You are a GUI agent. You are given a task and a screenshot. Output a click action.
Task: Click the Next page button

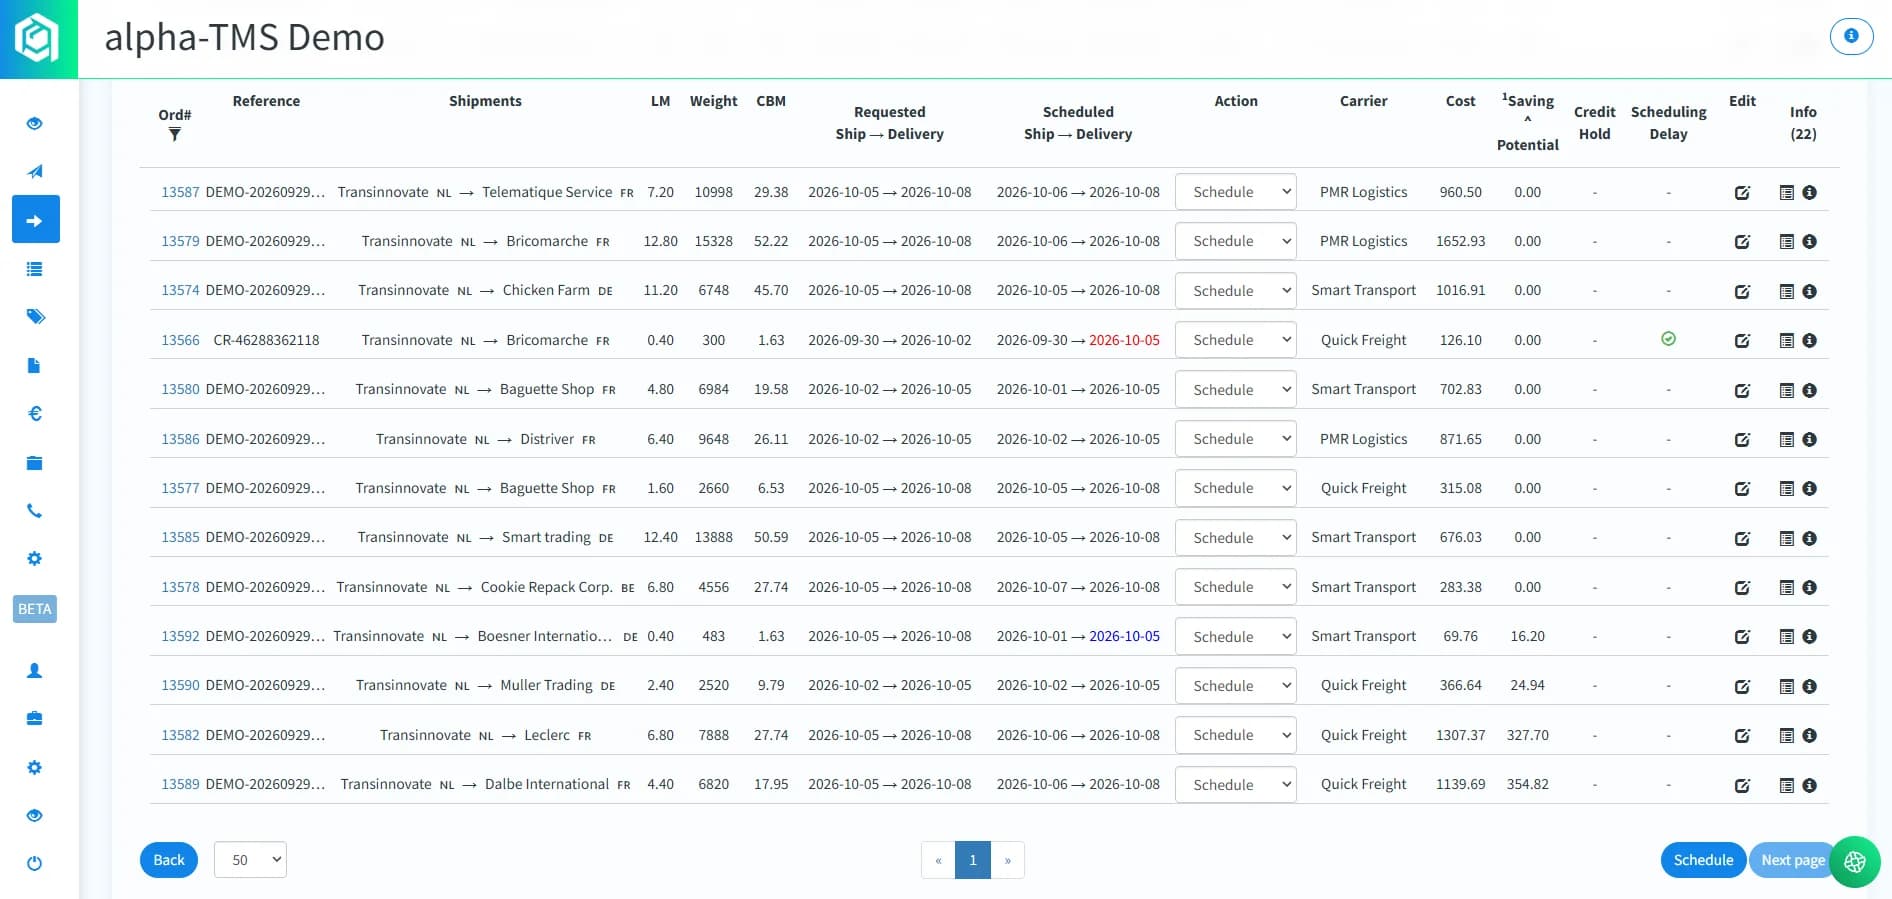[1792, 860]
